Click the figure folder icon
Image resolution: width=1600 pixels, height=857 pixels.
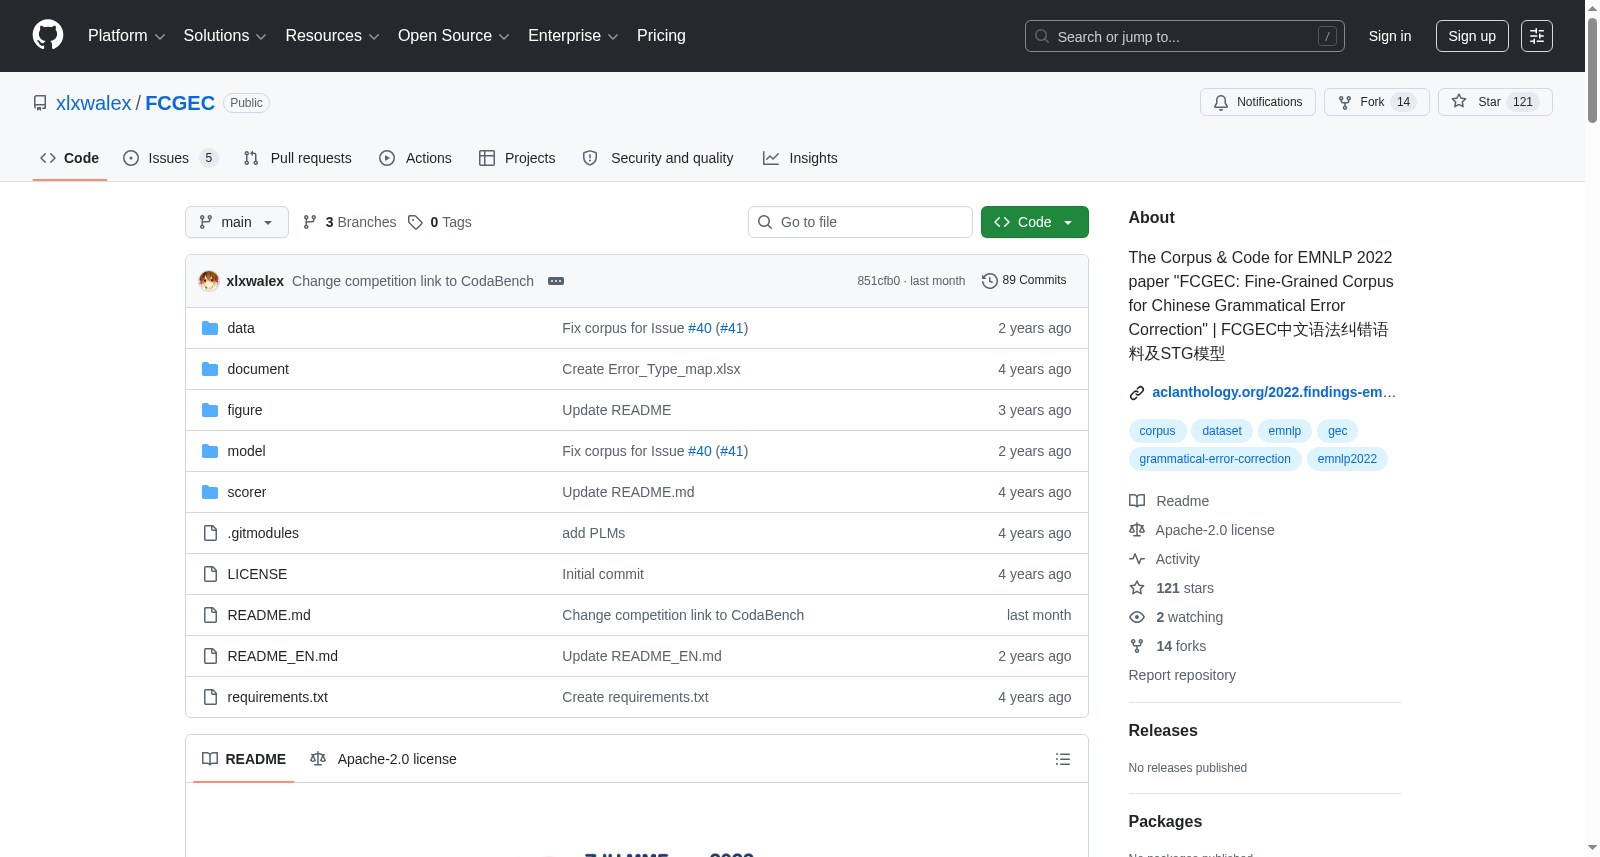coord(210,410)
